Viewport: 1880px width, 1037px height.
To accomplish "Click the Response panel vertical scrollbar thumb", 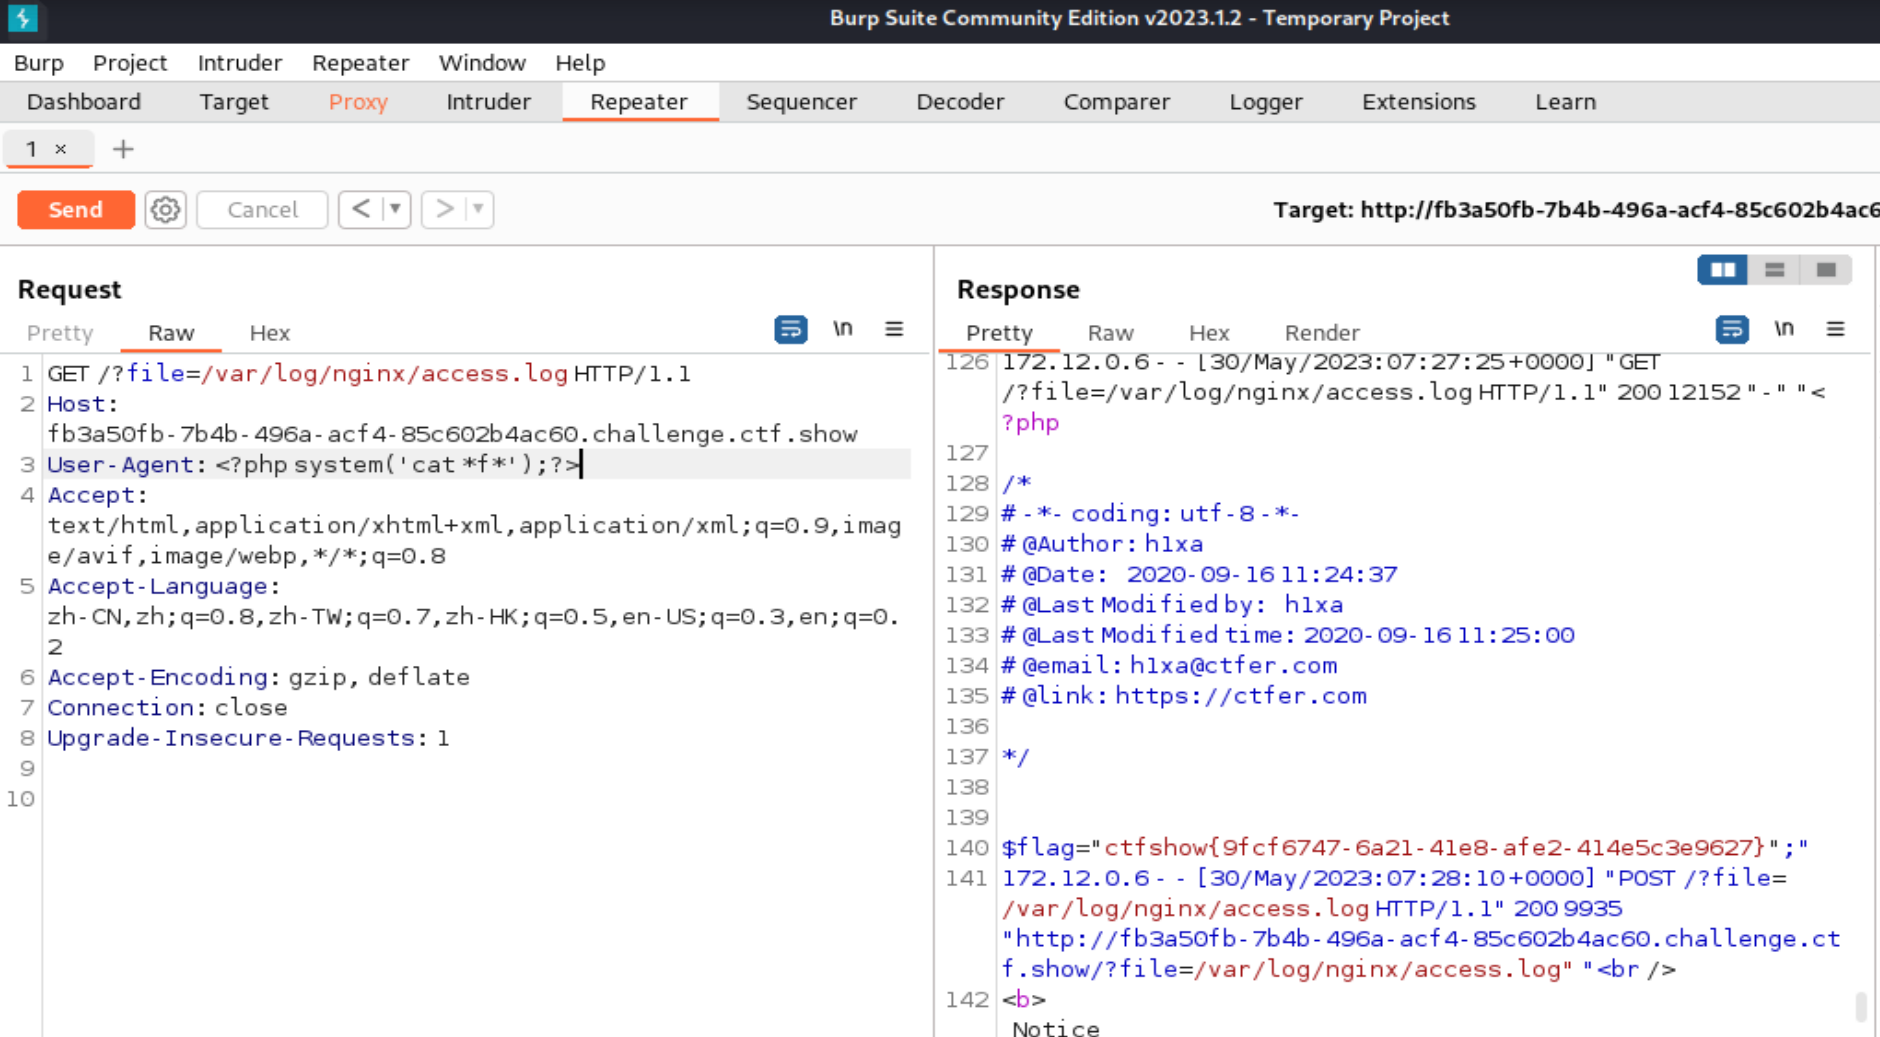I will click(1860, 1006).
